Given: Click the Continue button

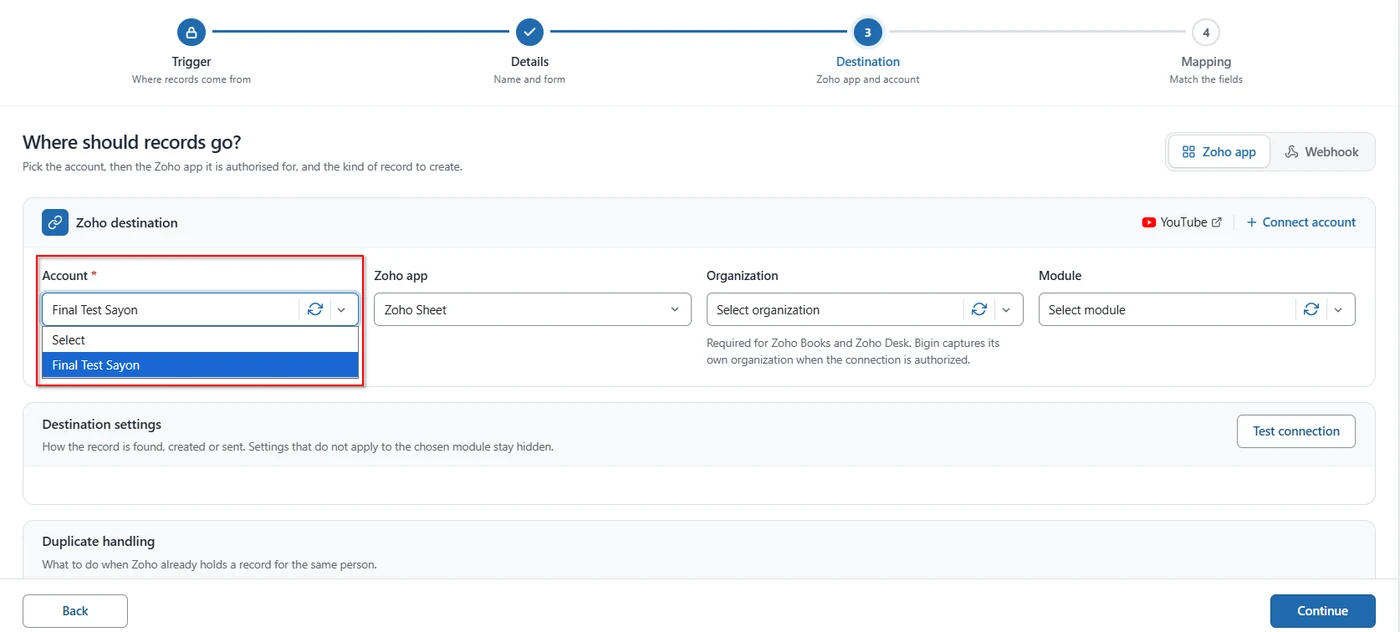Looking at the screenshot, I should 1322,611.
